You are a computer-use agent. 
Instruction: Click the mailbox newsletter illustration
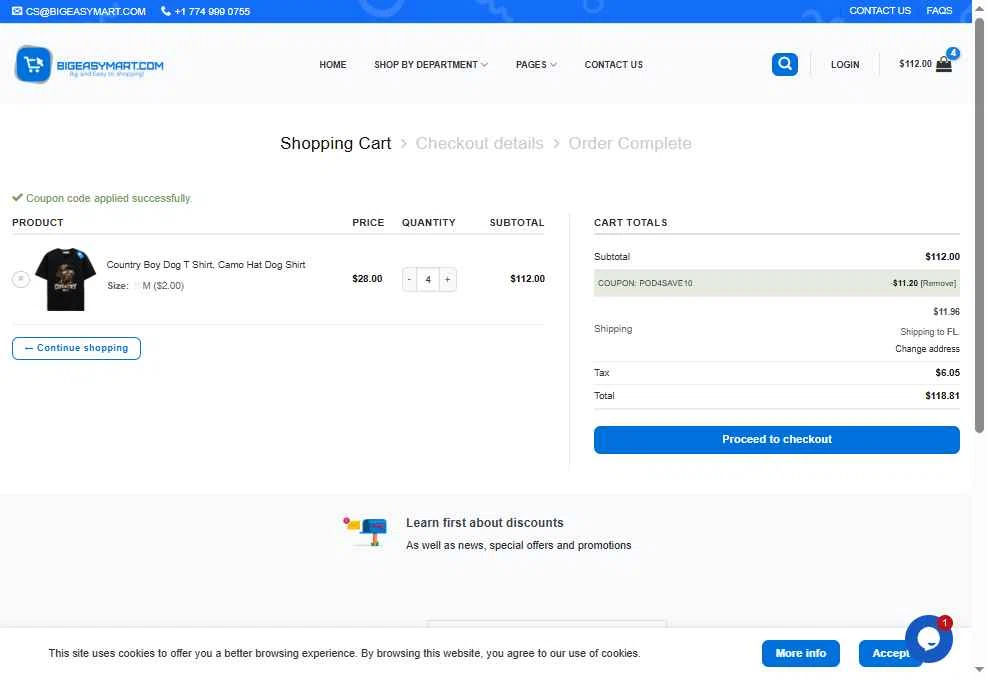pos(365,532)
